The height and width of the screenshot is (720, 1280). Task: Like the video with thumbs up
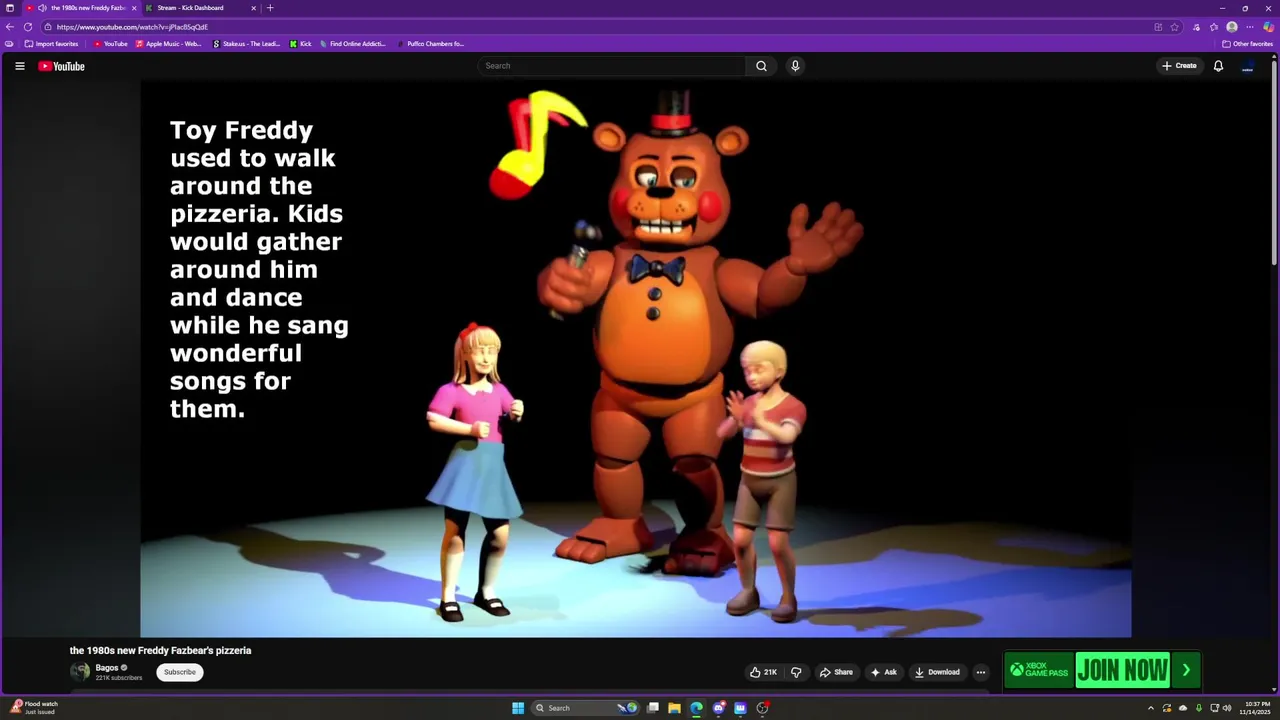(763, 672)
